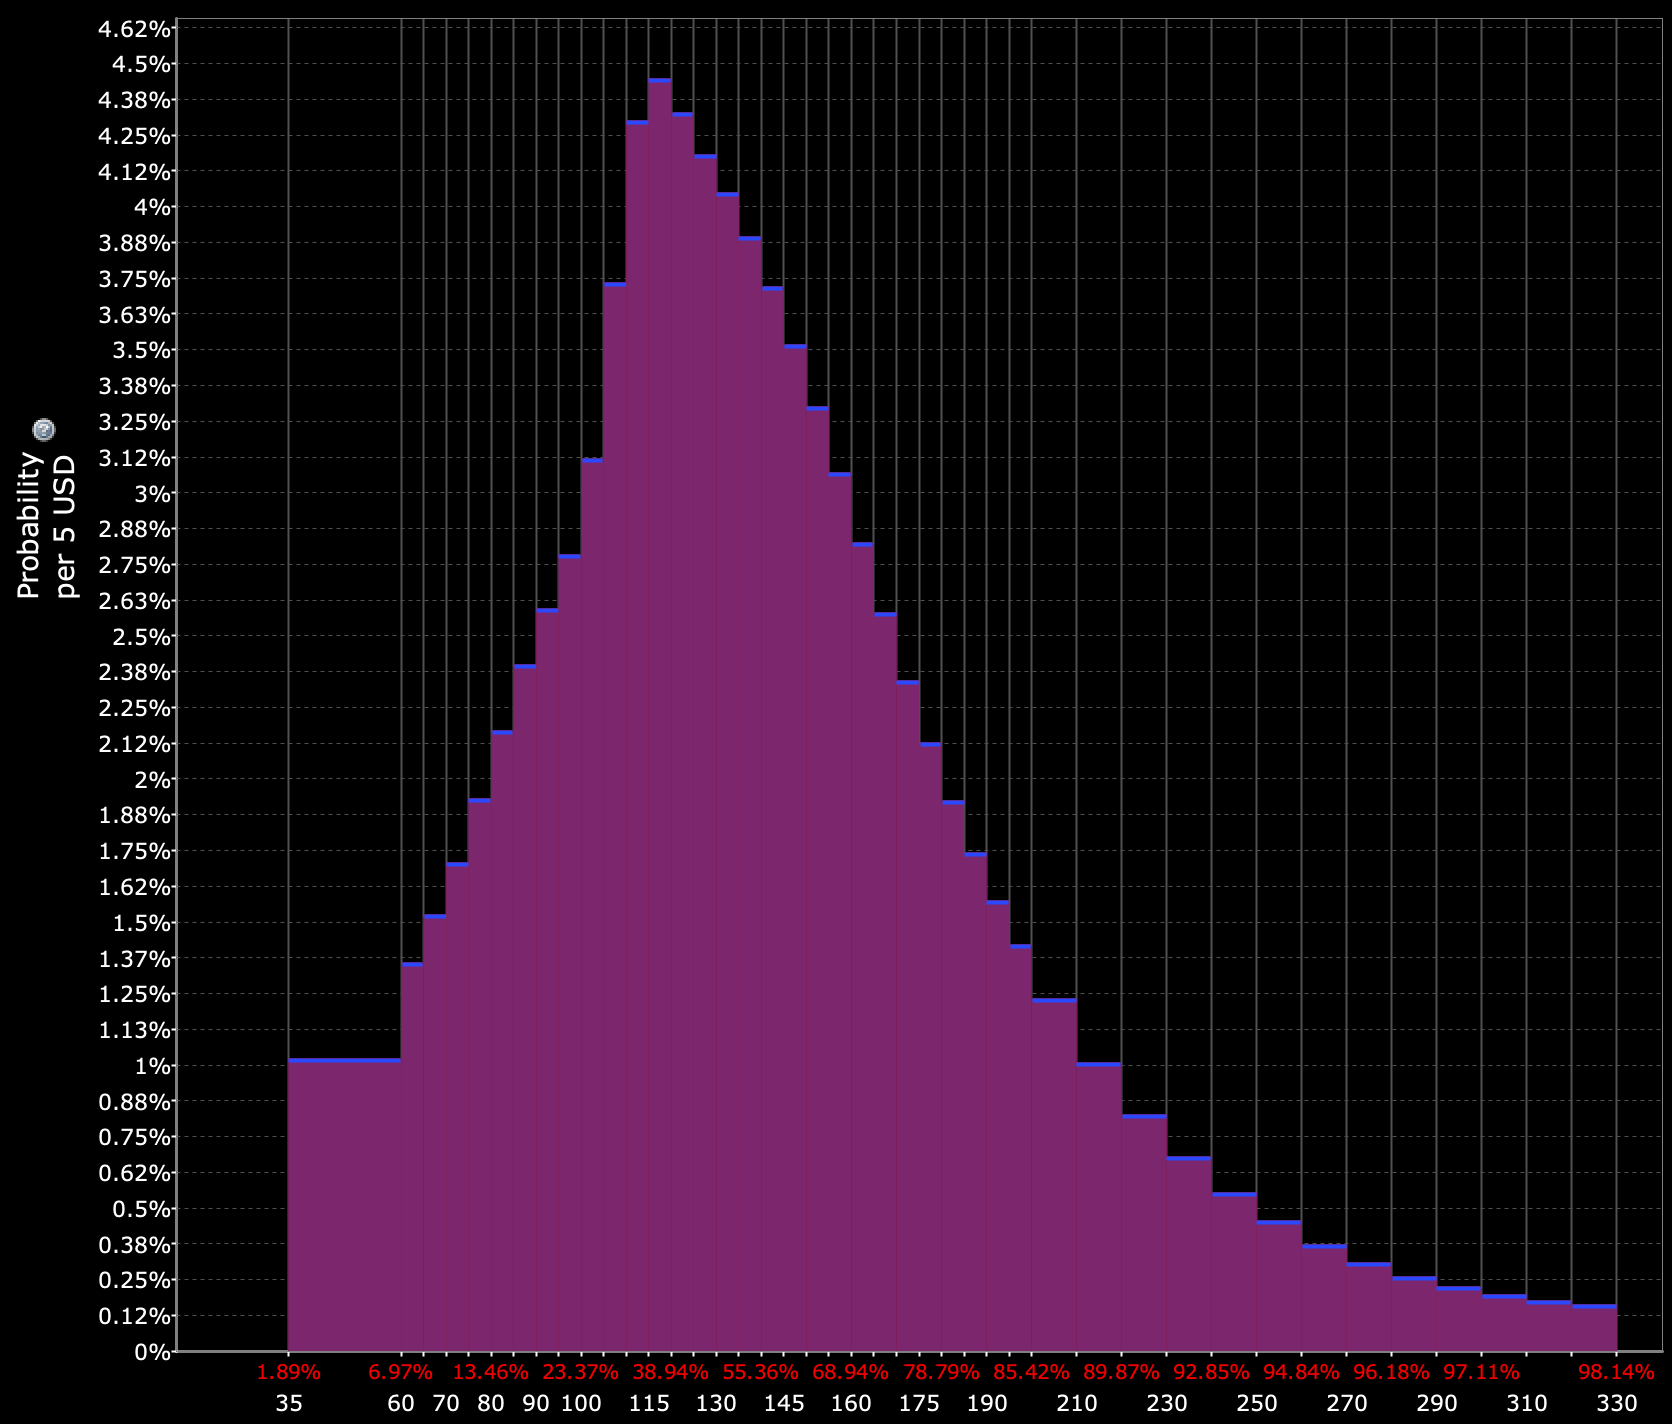Screen dimensions: 1672x1424
Task: Click the 4.62% label on the y-axis
Action: 134,29
